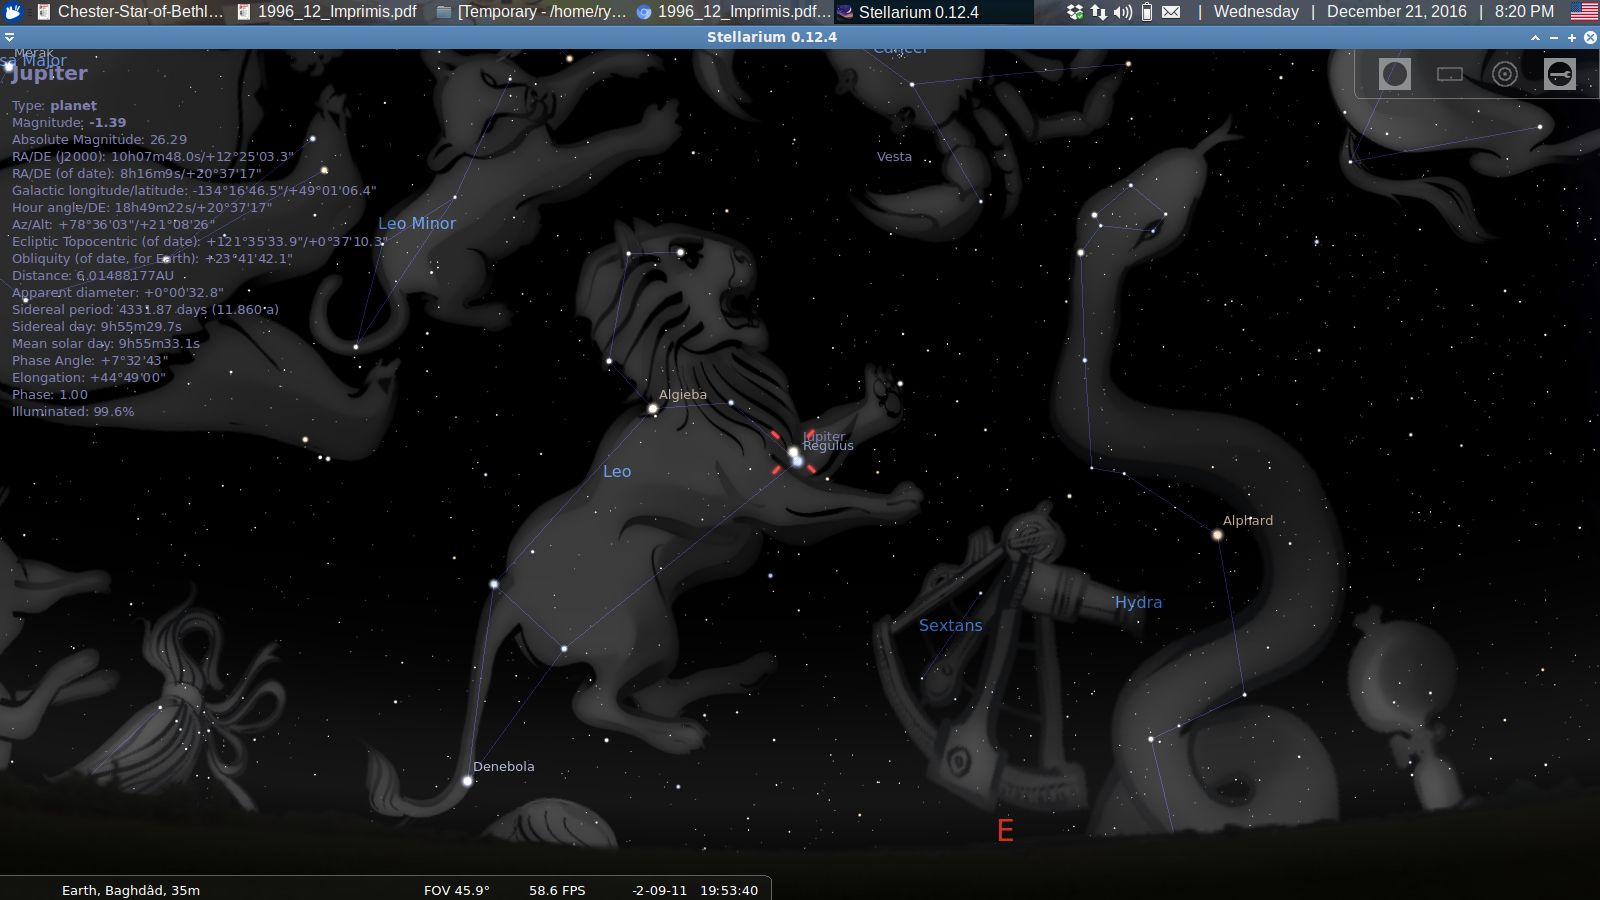
Task: Click the Stellarium 0.12.4 title bar text
Action: click(772, 37)
